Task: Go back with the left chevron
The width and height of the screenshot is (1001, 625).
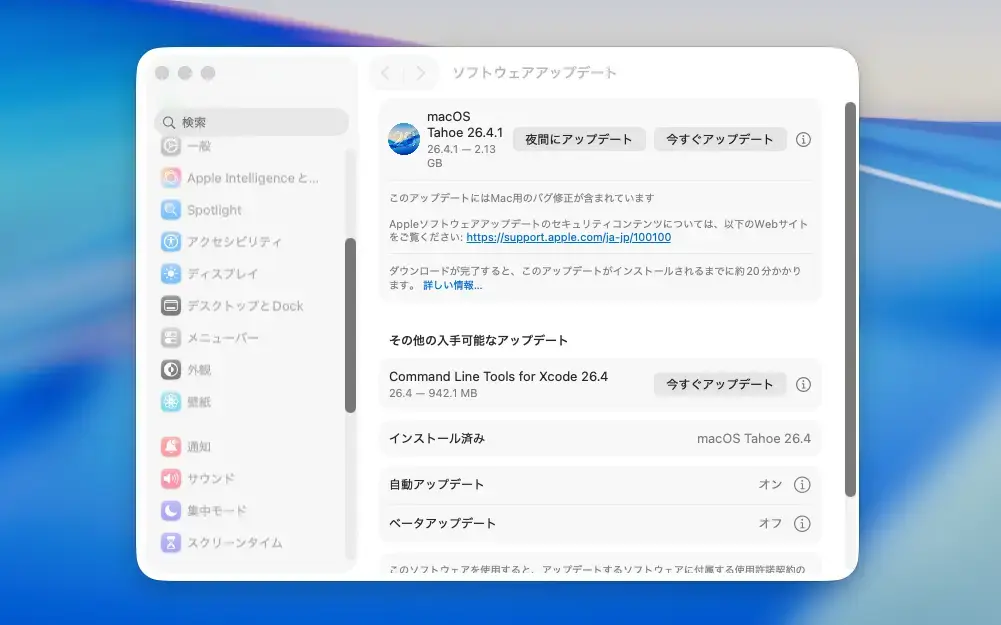Action: coord(385,73)
